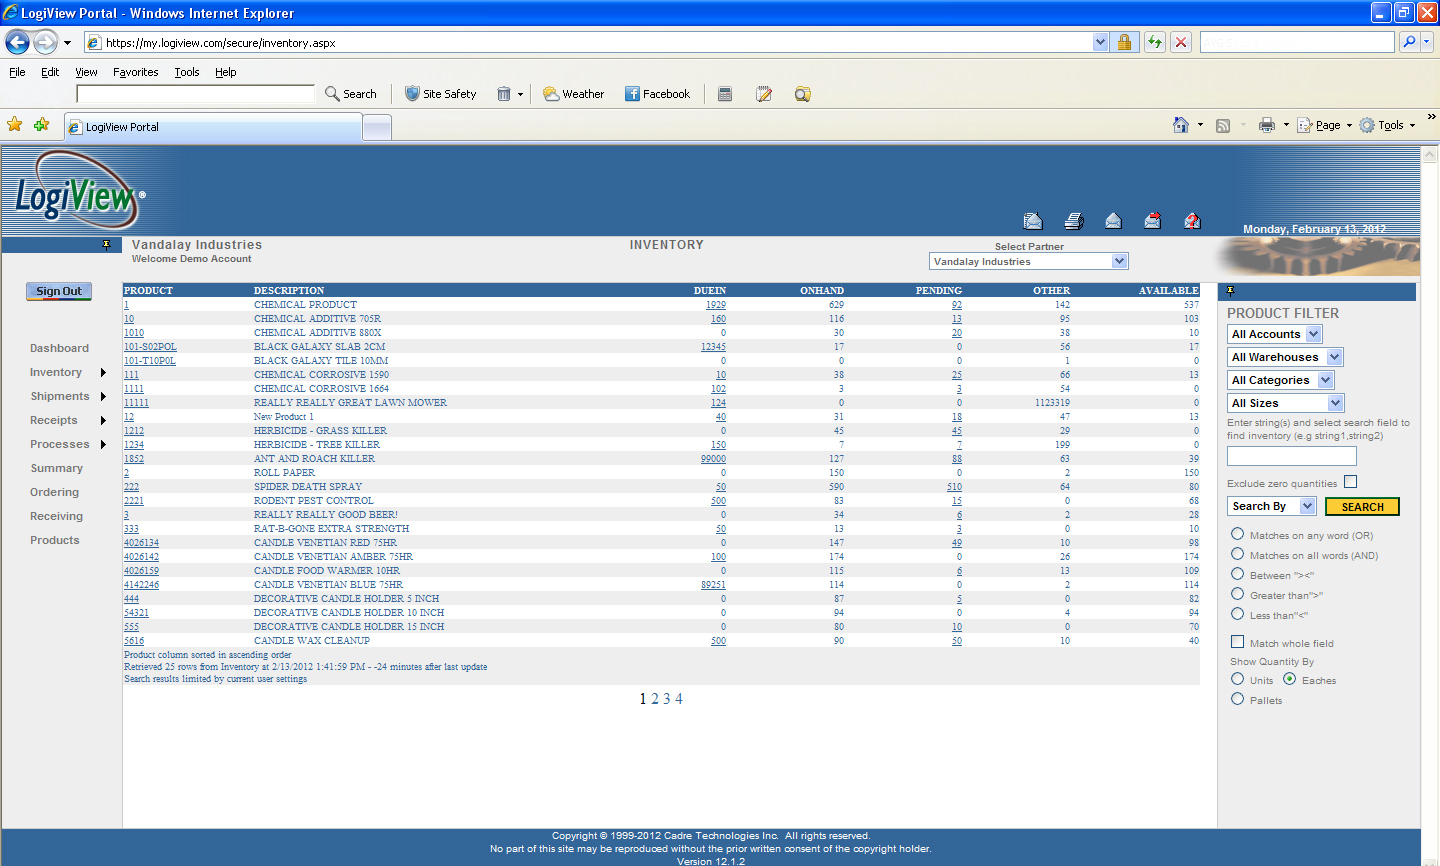Click the Site Safety shield icon

click(412, 93)
